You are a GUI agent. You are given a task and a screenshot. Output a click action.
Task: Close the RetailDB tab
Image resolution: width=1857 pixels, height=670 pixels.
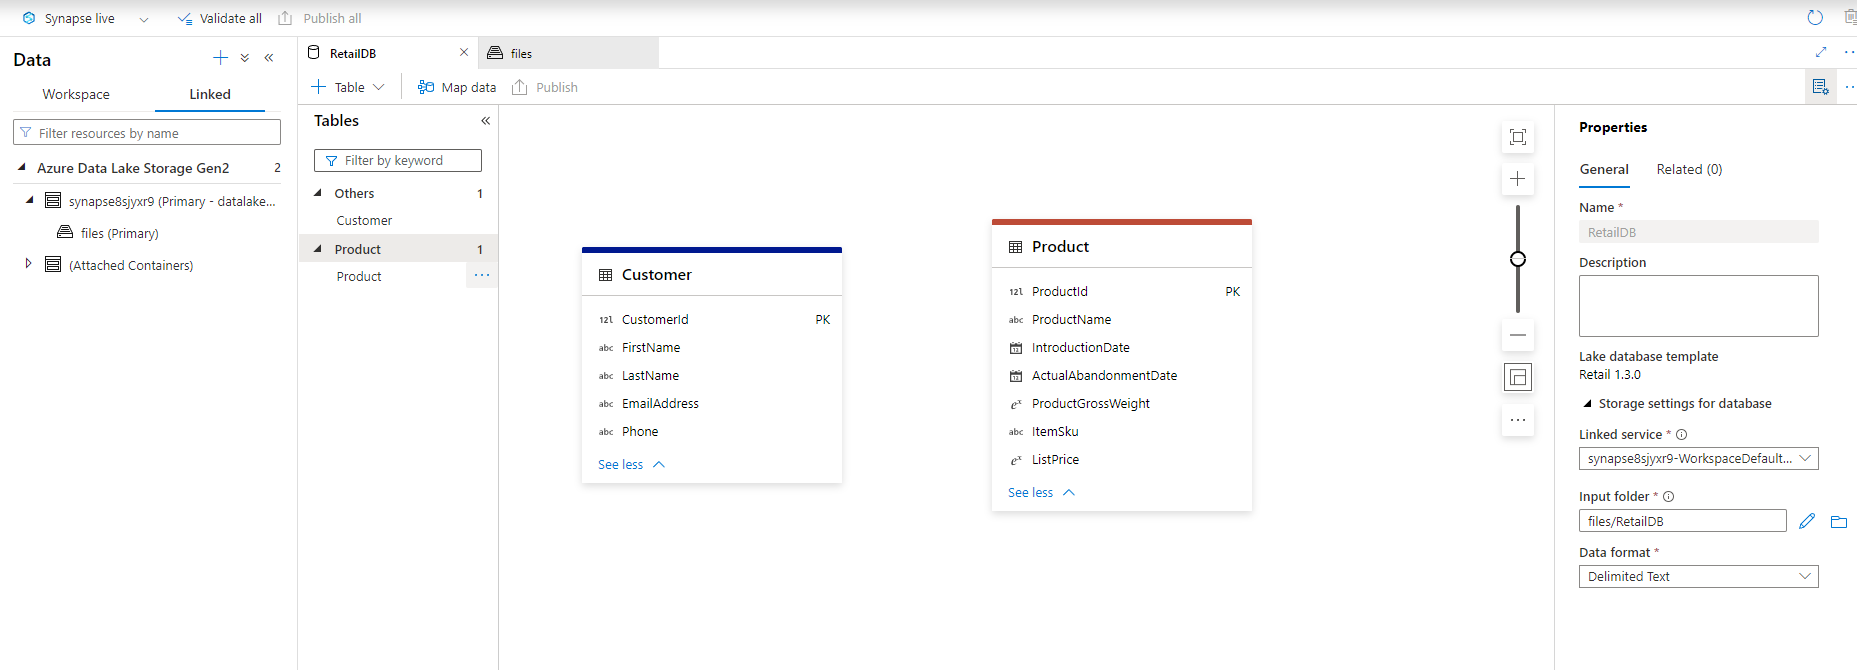(464, 52)
